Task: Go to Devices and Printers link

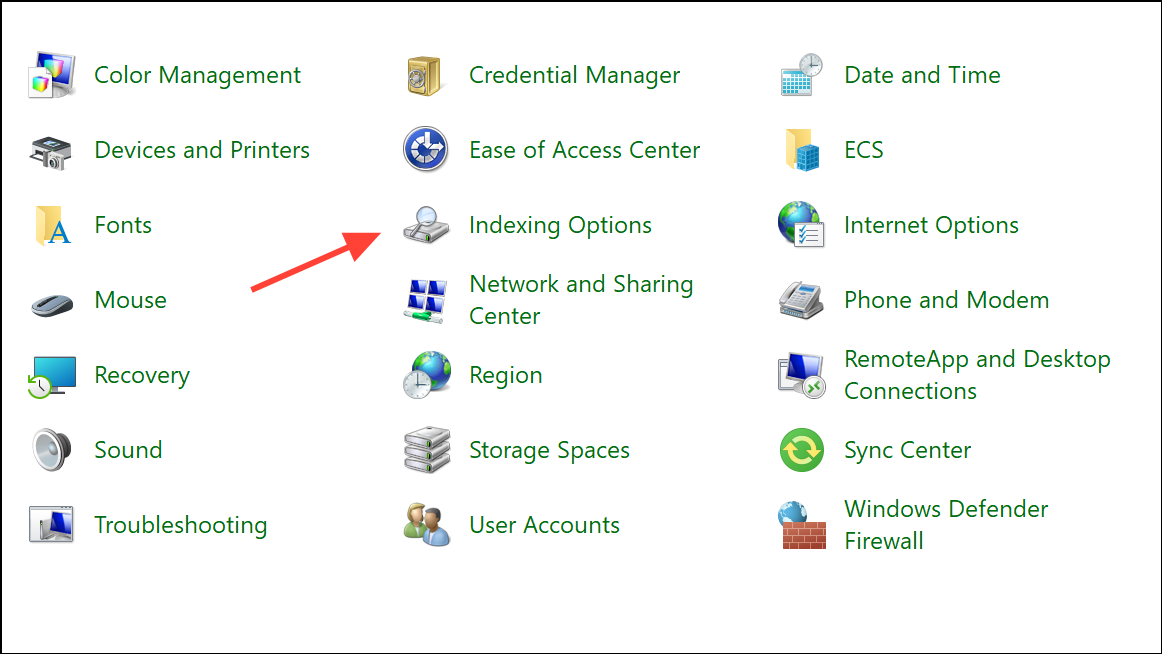Action: click(202, 150)
